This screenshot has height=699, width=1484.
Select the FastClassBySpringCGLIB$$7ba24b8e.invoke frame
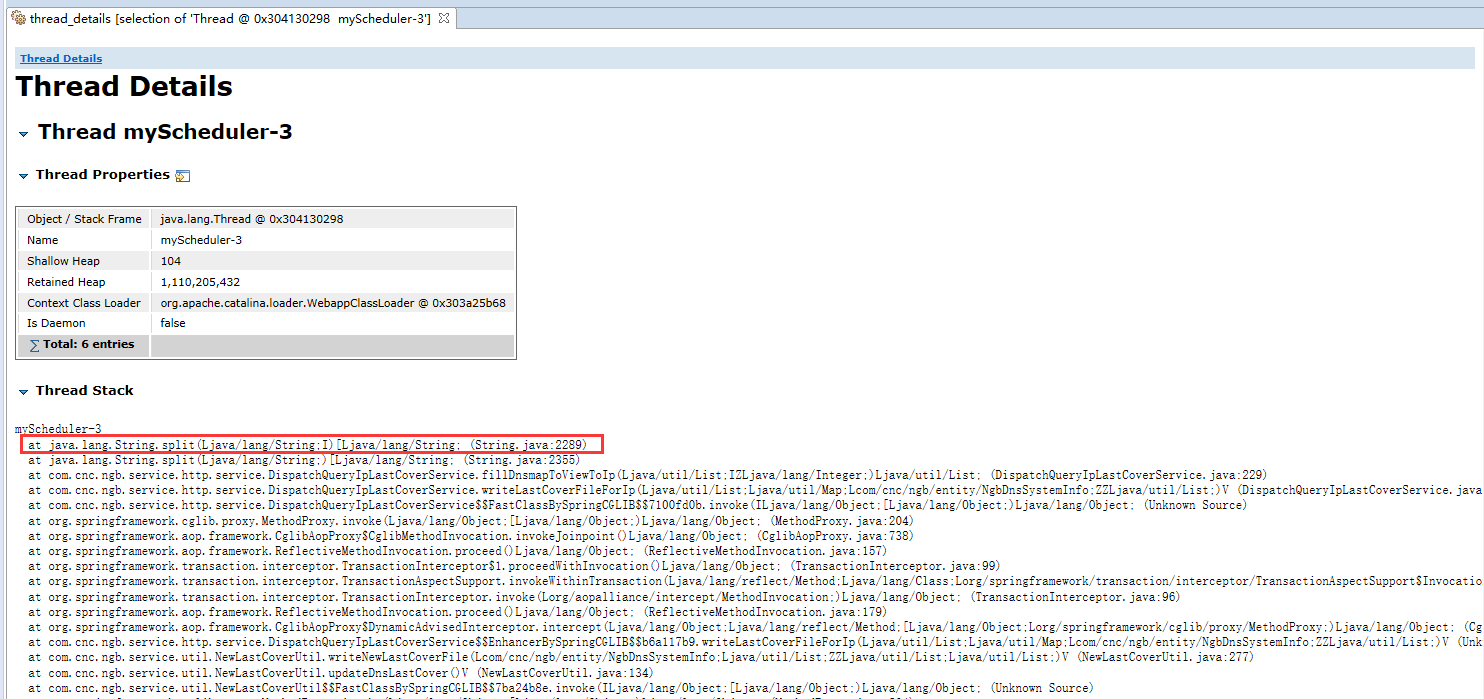point(561,688)
